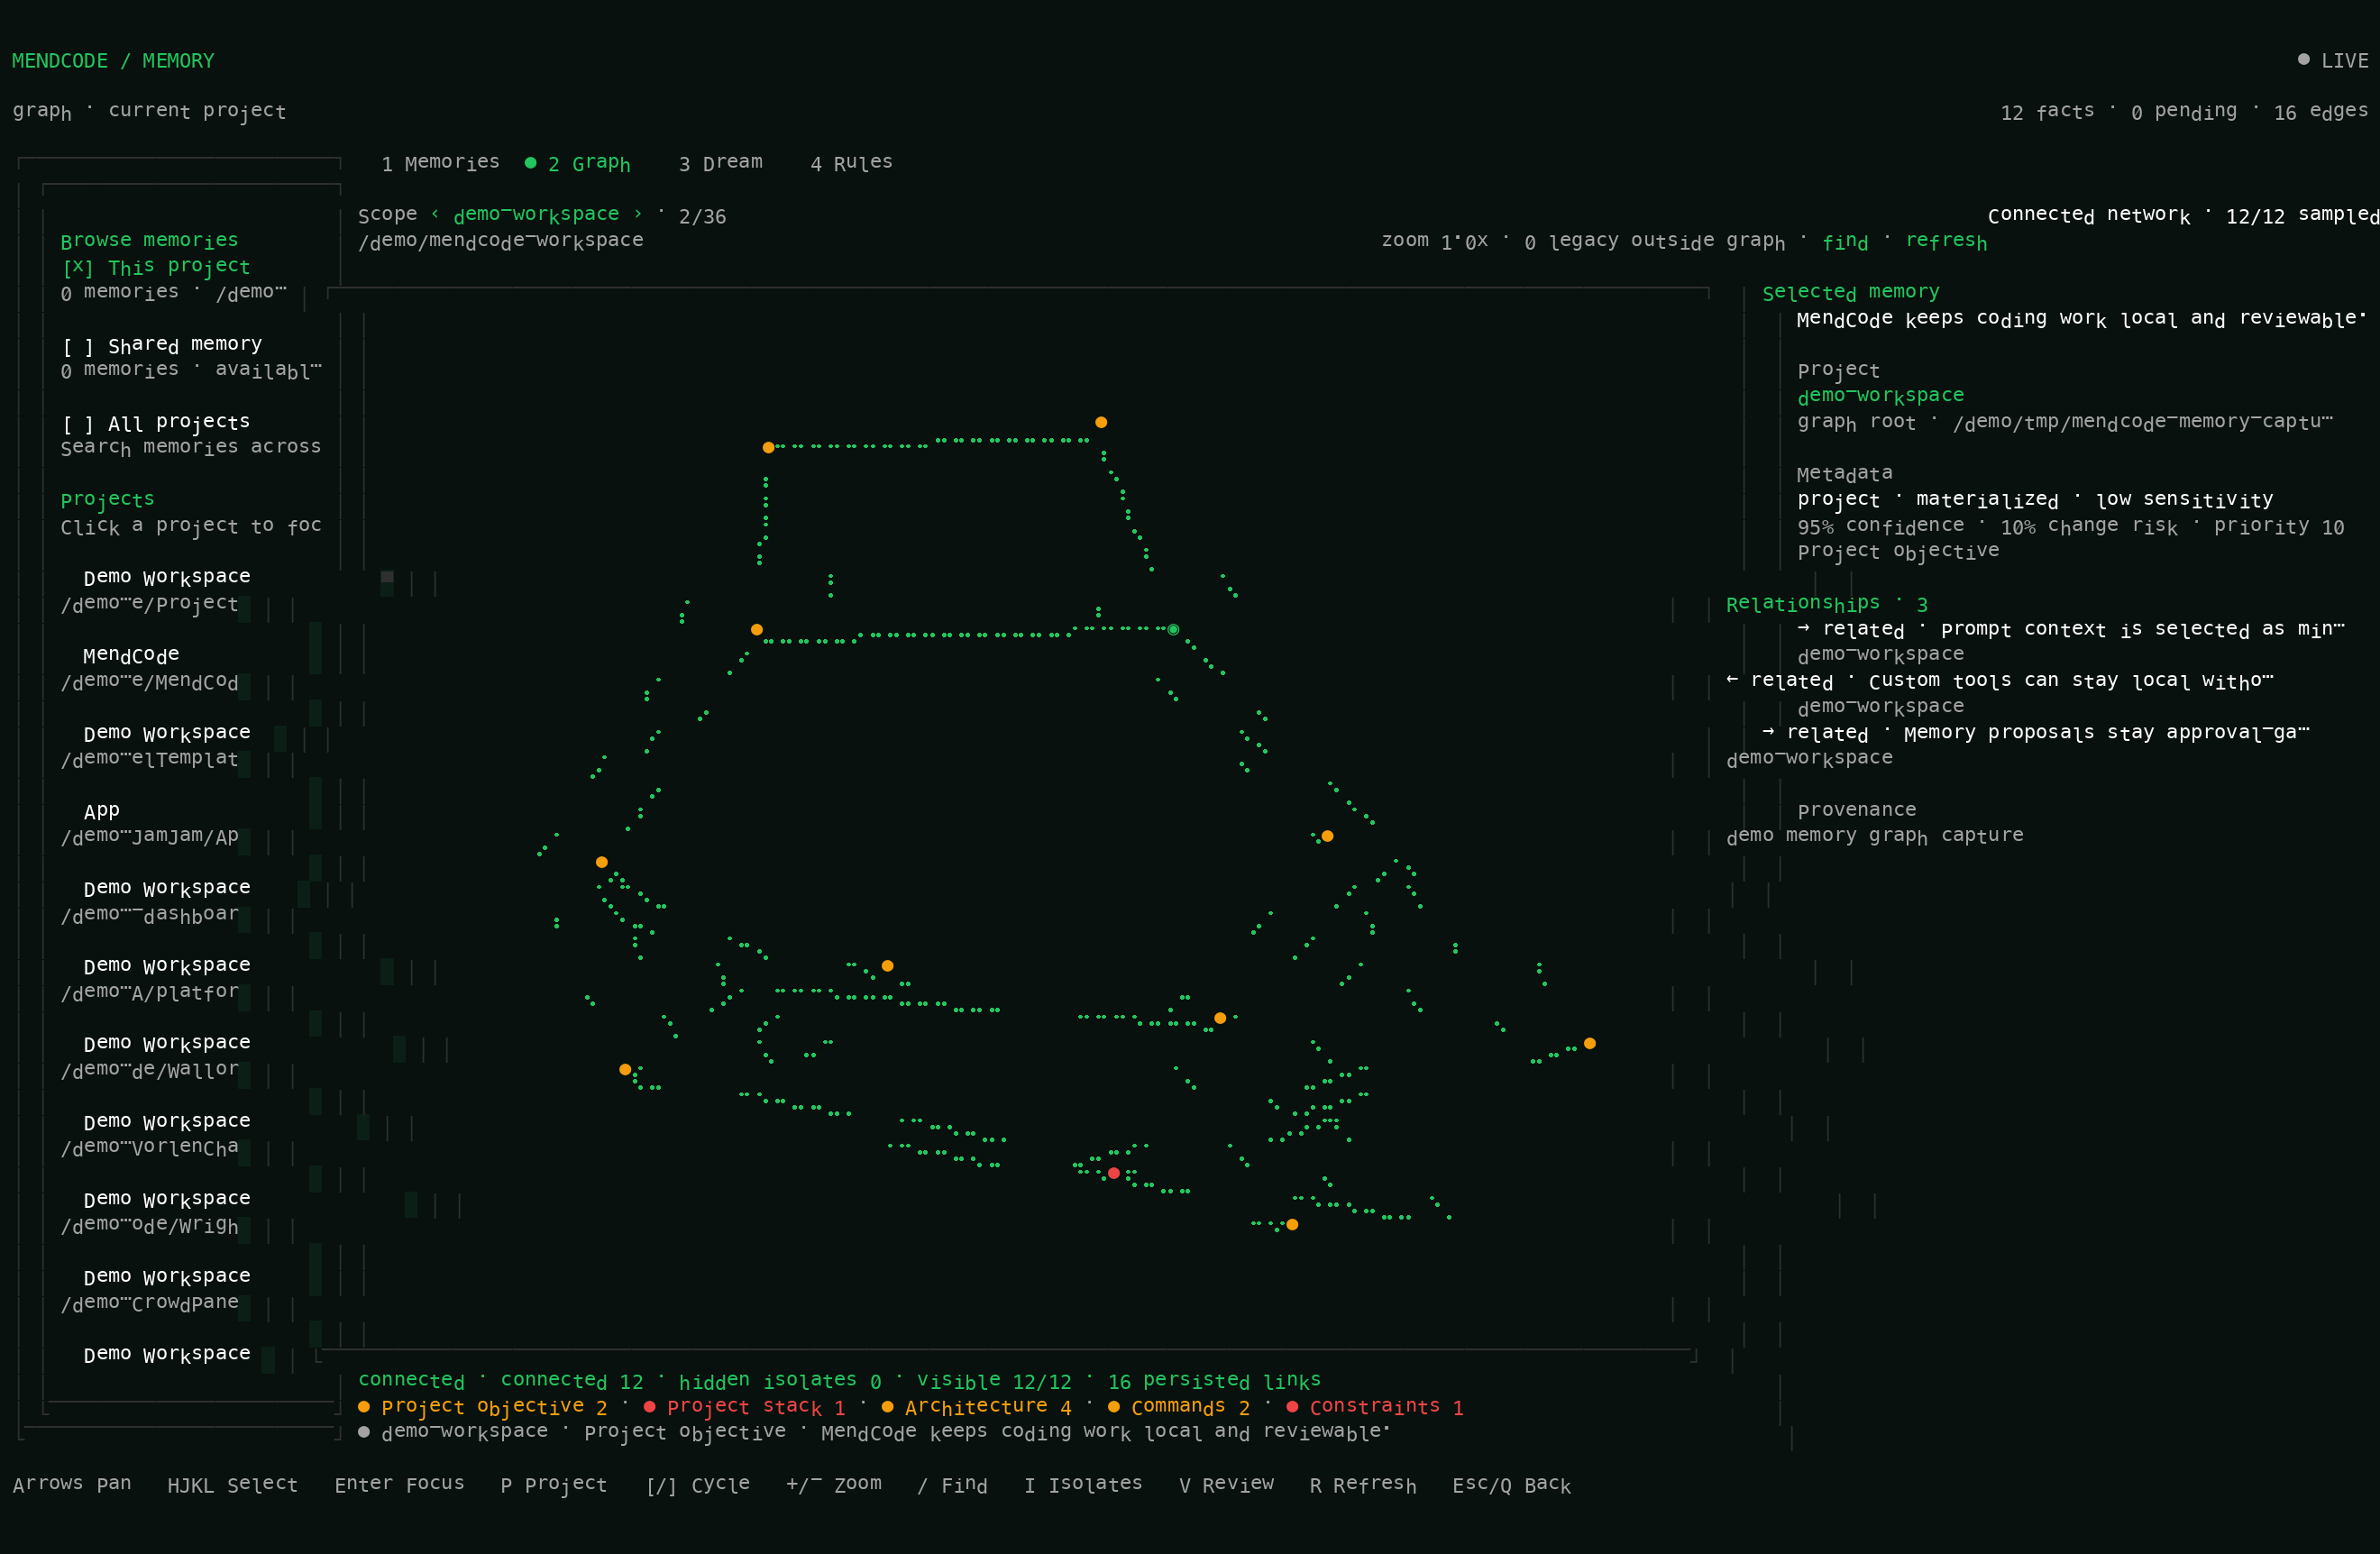
Task: Open relationship 'Memory proposals stay approval-ga'
Action: tap(2036, 733)
